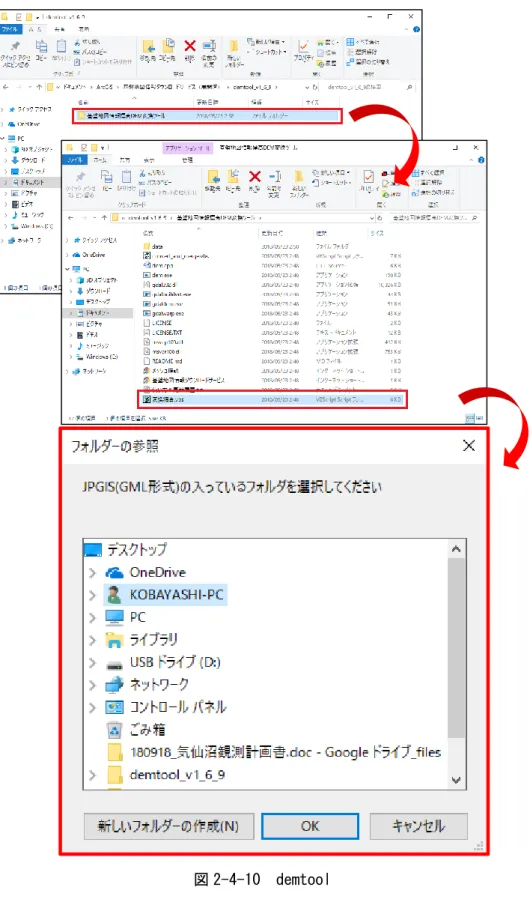Click the ネットワーク network icon
This screenshot has width=530, height=911.
(x=114, y=685)
